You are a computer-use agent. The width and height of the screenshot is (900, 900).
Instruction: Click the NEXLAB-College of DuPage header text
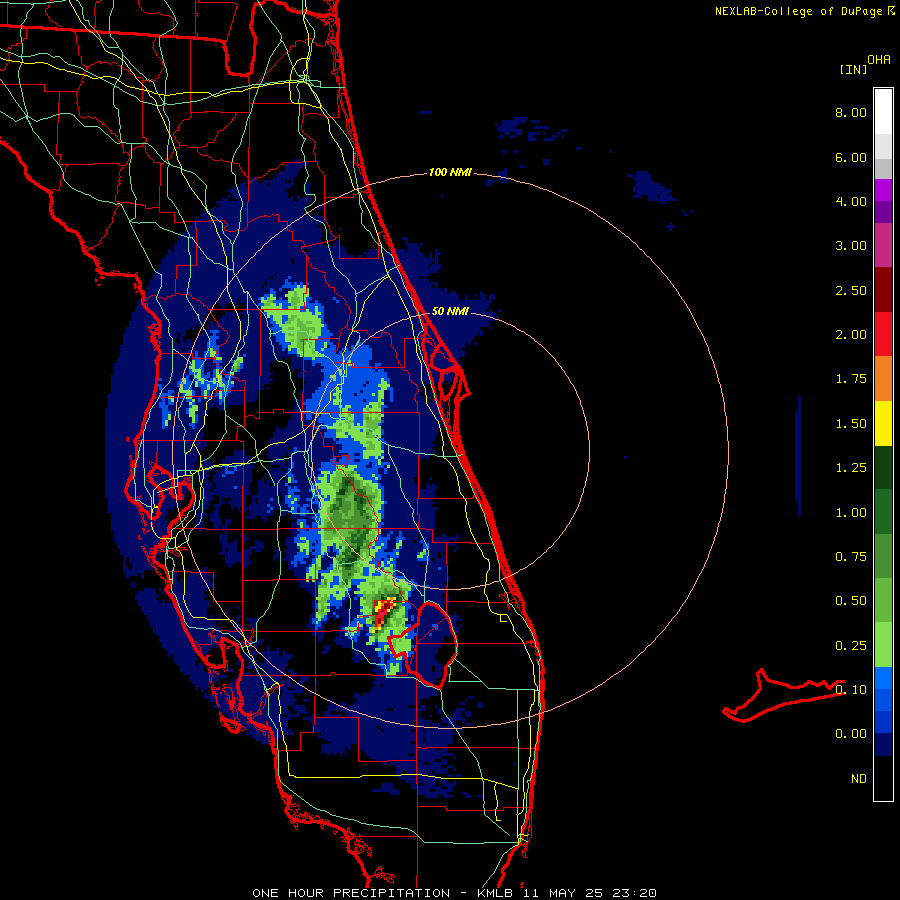pos(799,11)
